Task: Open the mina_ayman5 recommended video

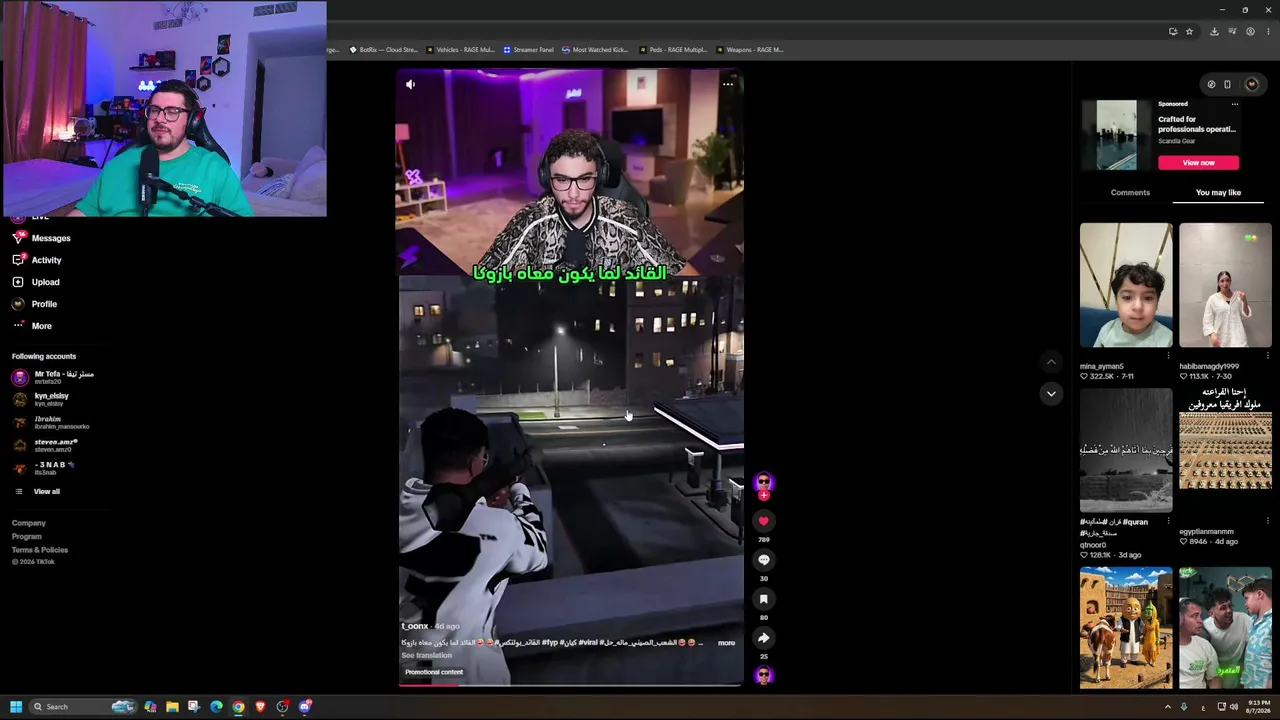Action: [x=1126, y=285]
